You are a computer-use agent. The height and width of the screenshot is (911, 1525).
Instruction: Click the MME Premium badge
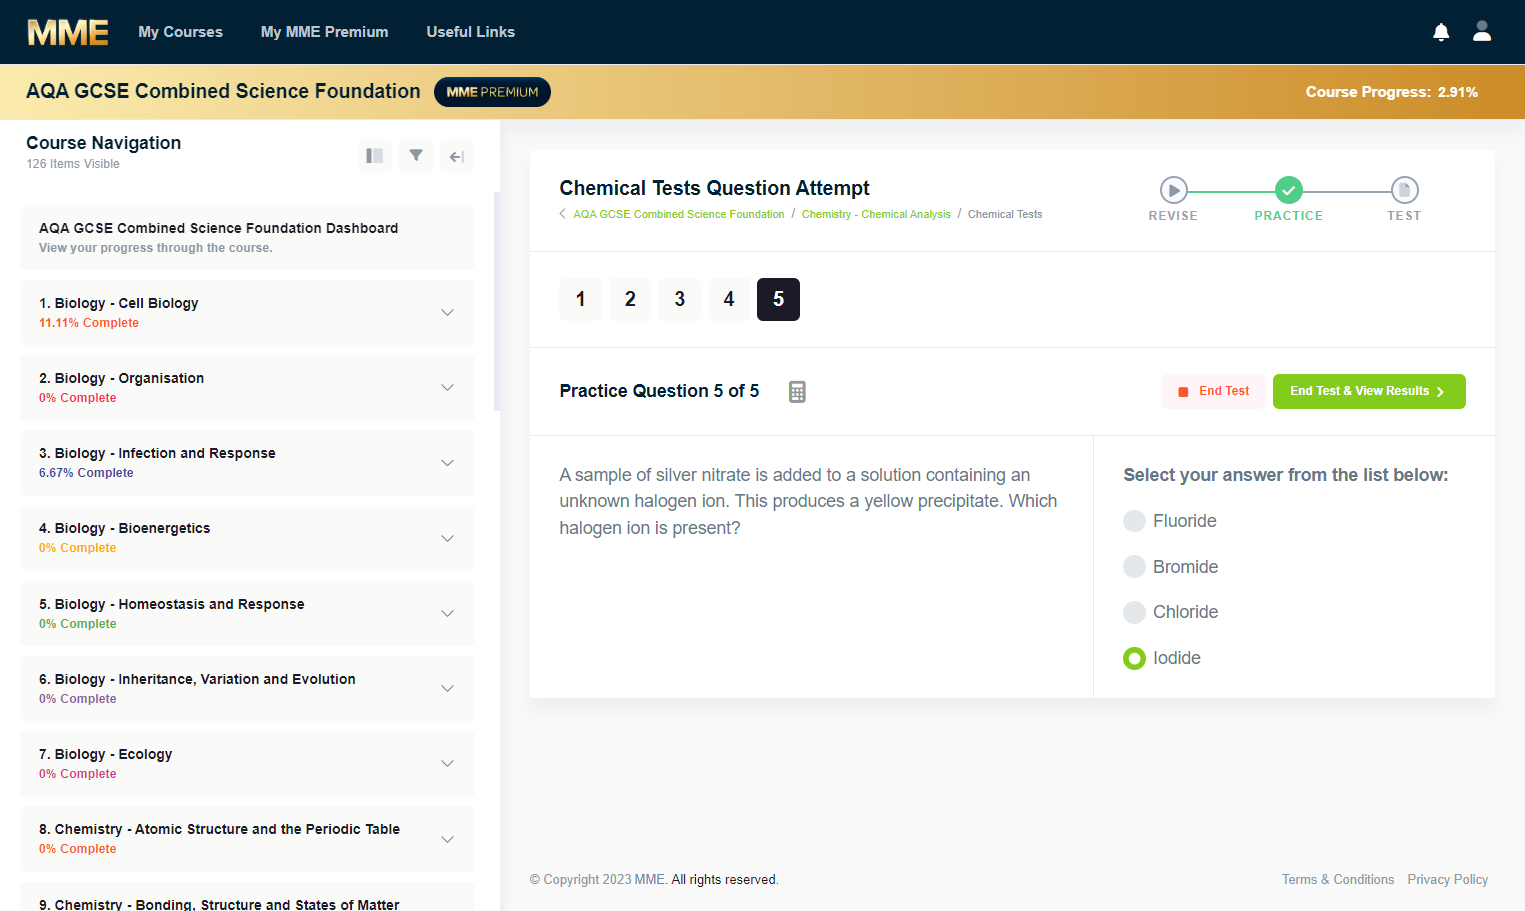(x=492, y=92)
